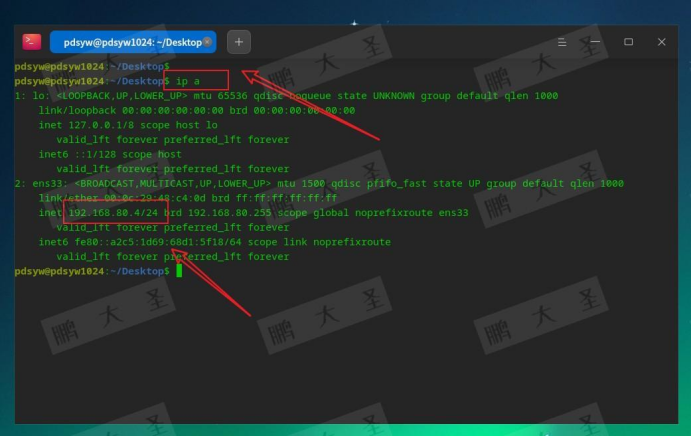Close the pdsyw@pdsyw1024 terminal tab
The image size is (692, 436).
tap(207, 42)
